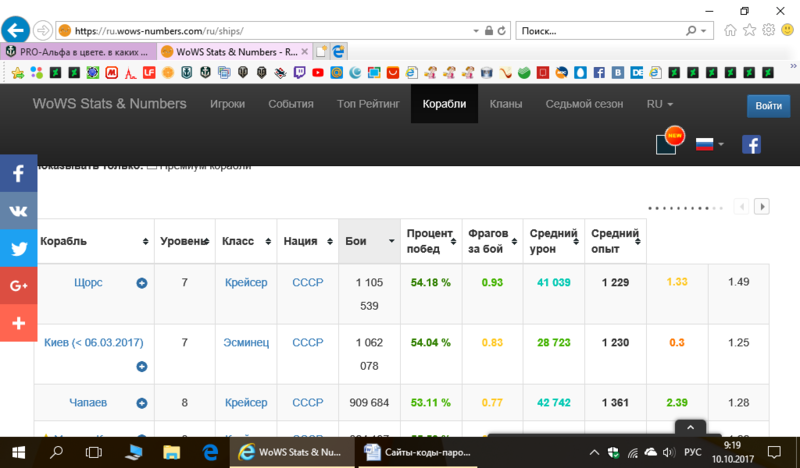Open the Седьмой сезон menu item
This screenshot has width=800, height=468.
click(584, 104)
